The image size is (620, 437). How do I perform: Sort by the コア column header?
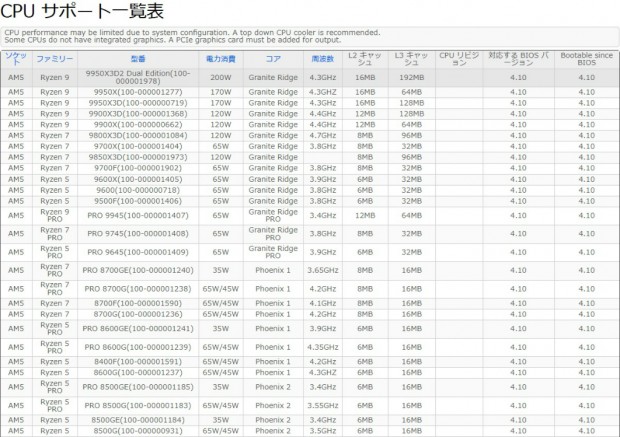pos(273,59)
